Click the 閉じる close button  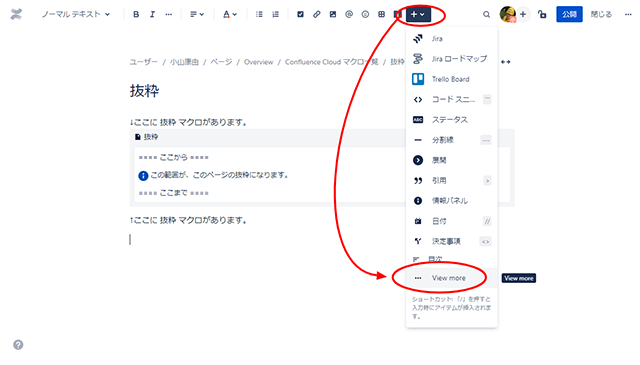coord(601,14)
